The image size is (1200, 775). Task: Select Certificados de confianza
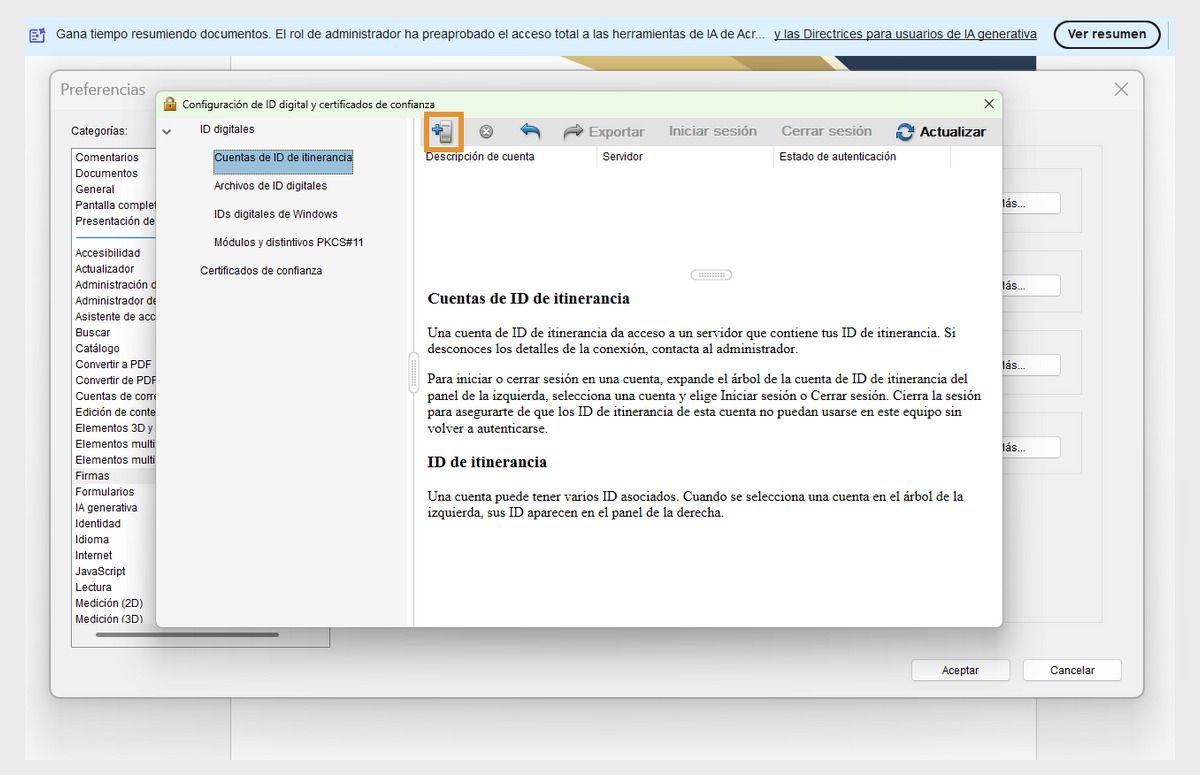(x=261, y=270)
